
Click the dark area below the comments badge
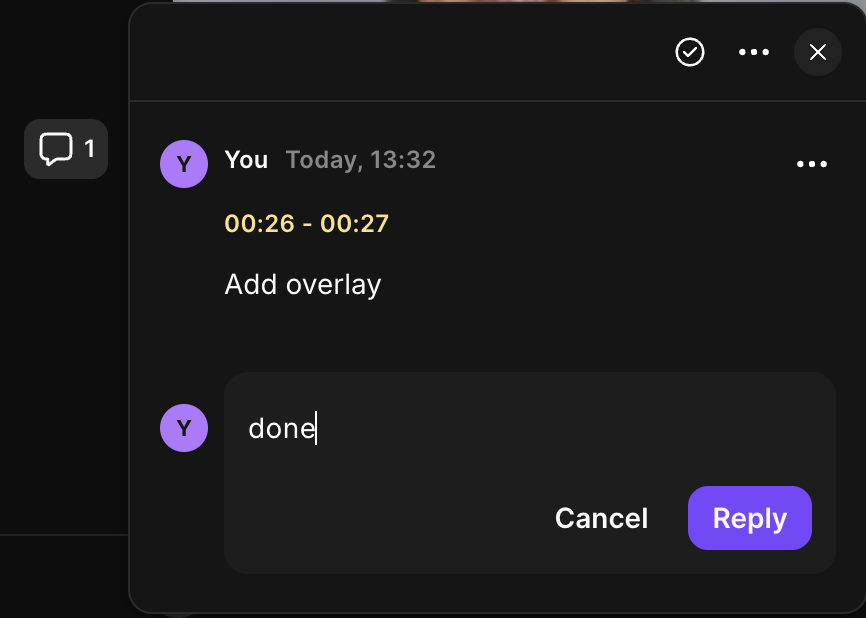point(65,350)
